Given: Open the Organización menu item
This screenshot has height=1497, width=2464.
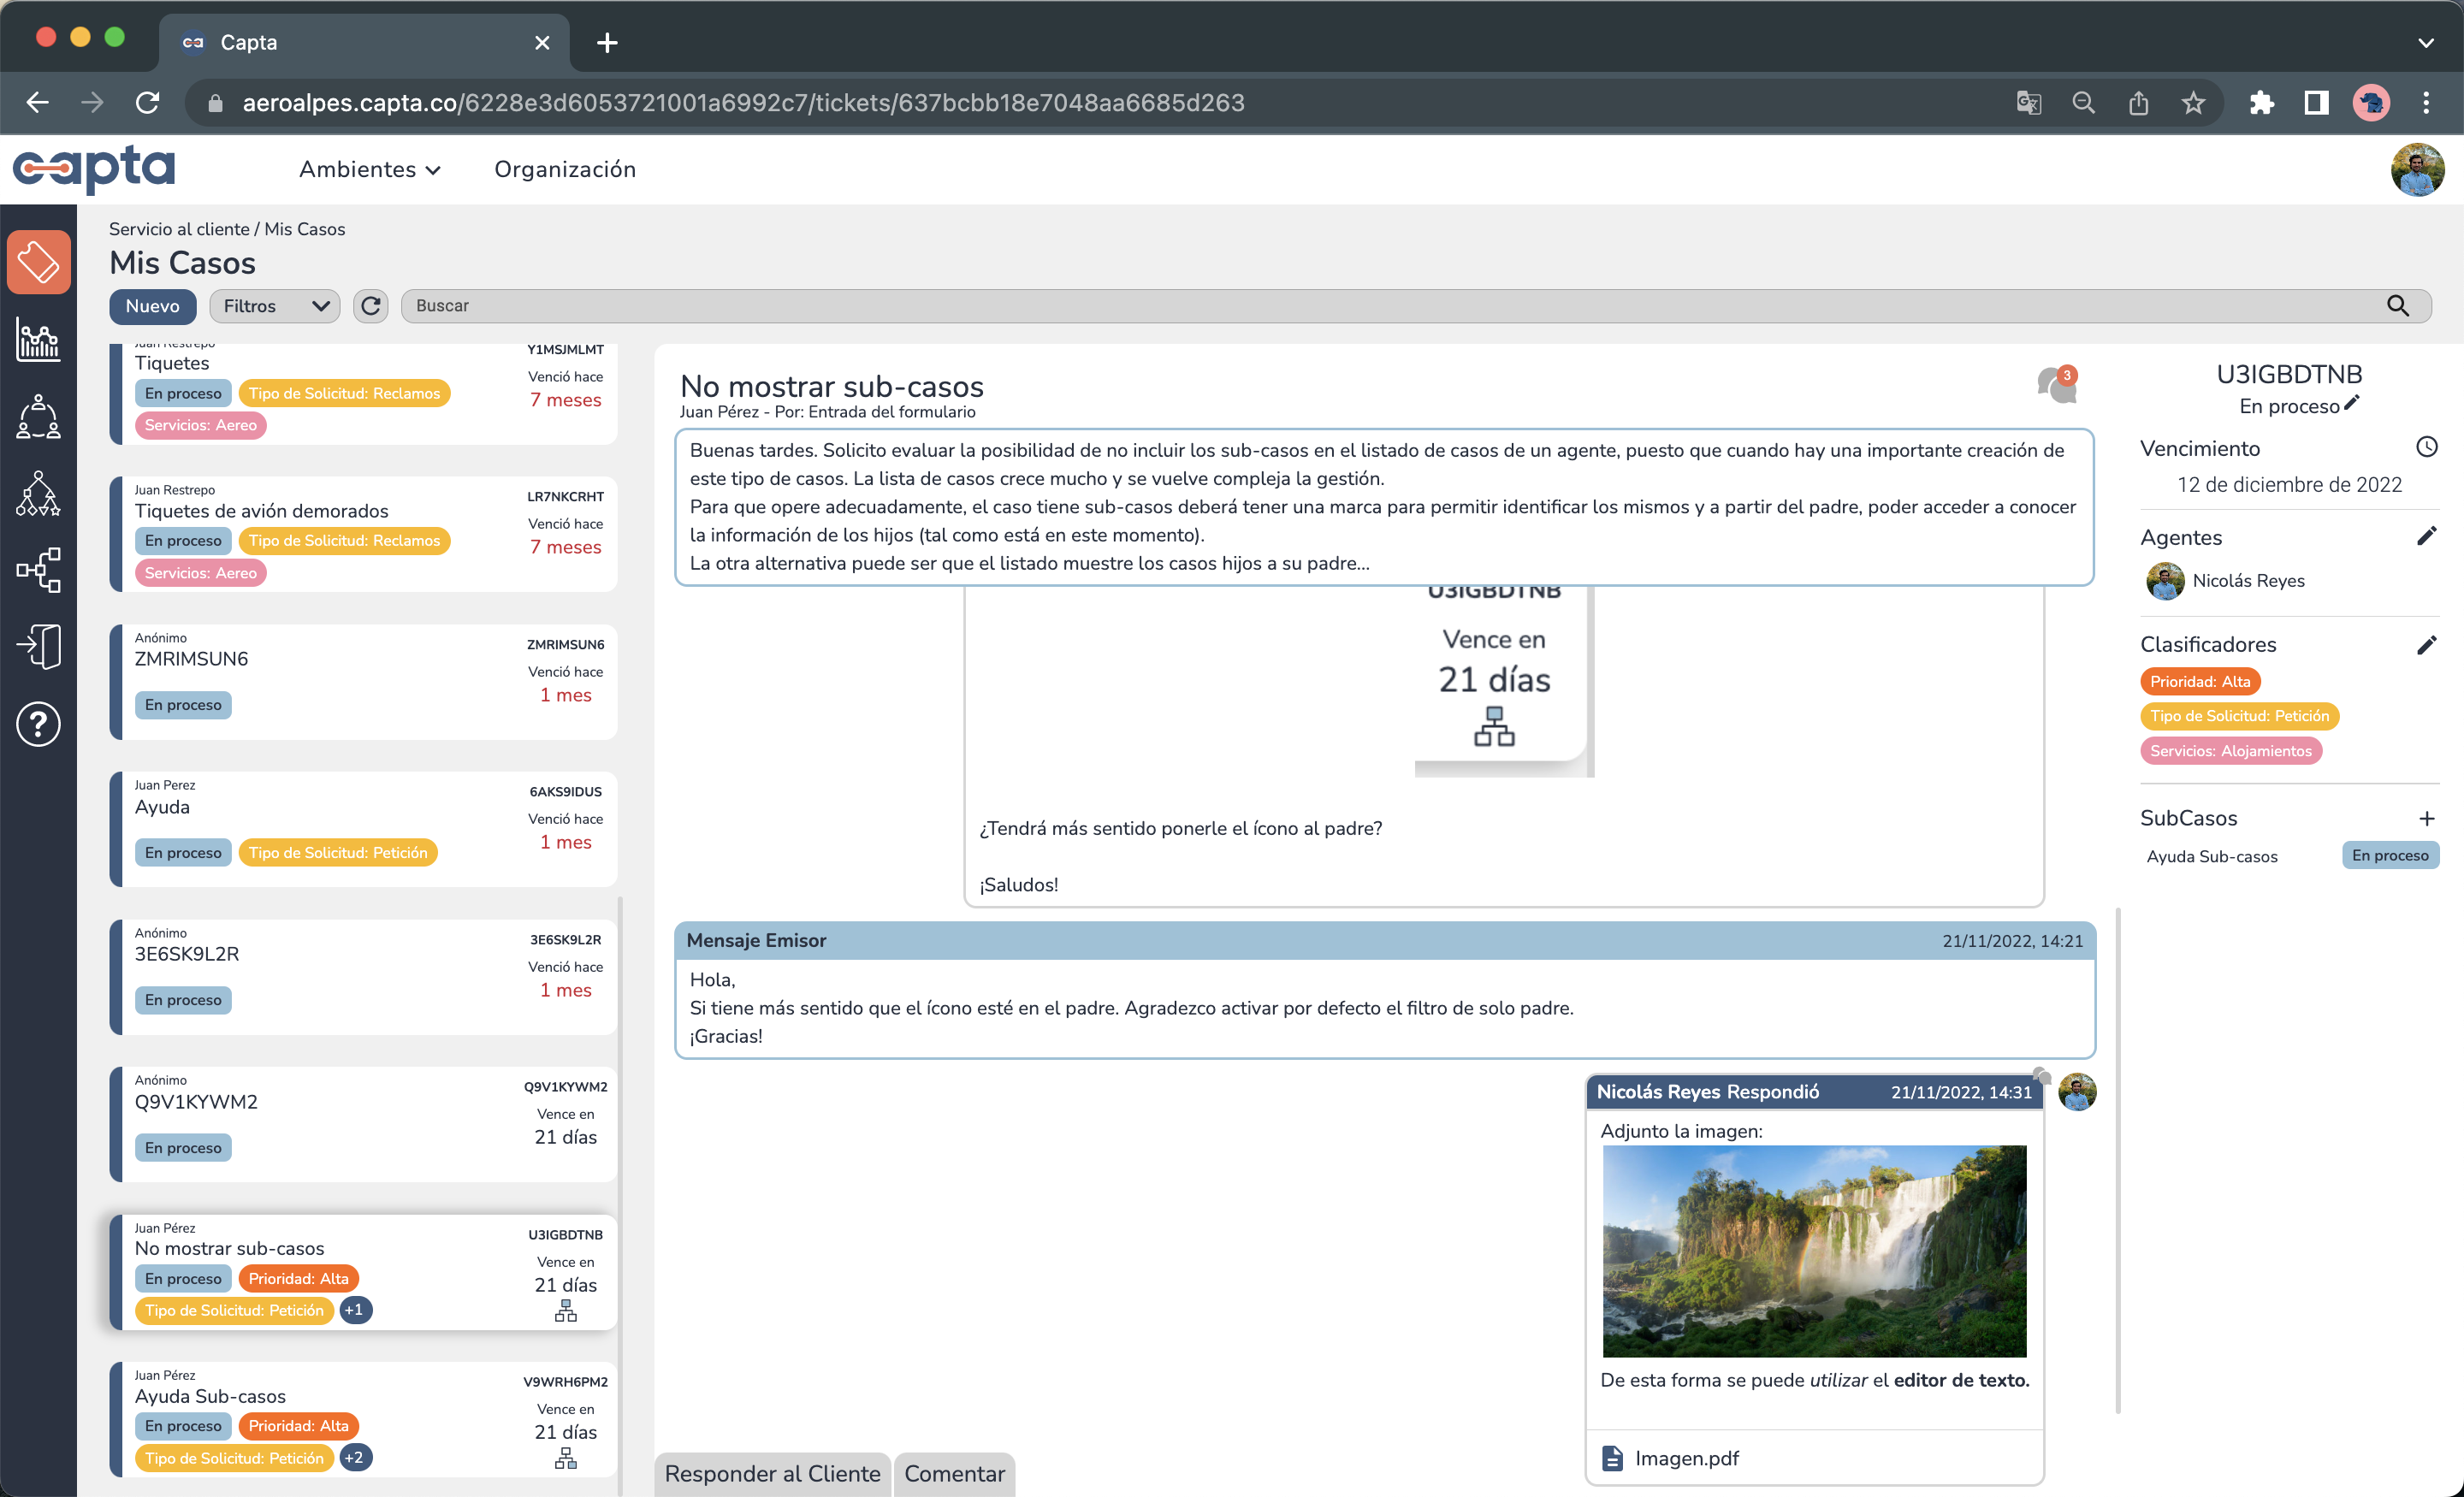Looking at the screenshot, I should pos(565,170).
